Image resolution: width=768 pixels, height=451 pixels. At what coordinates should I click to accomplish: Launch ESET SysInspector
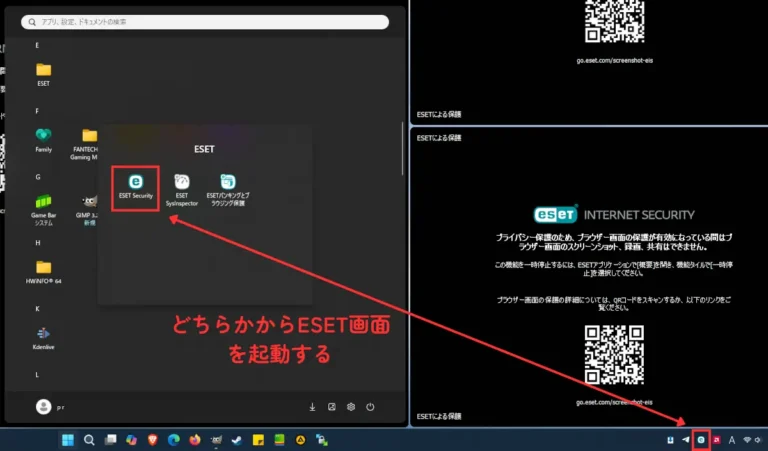(182, 190)
